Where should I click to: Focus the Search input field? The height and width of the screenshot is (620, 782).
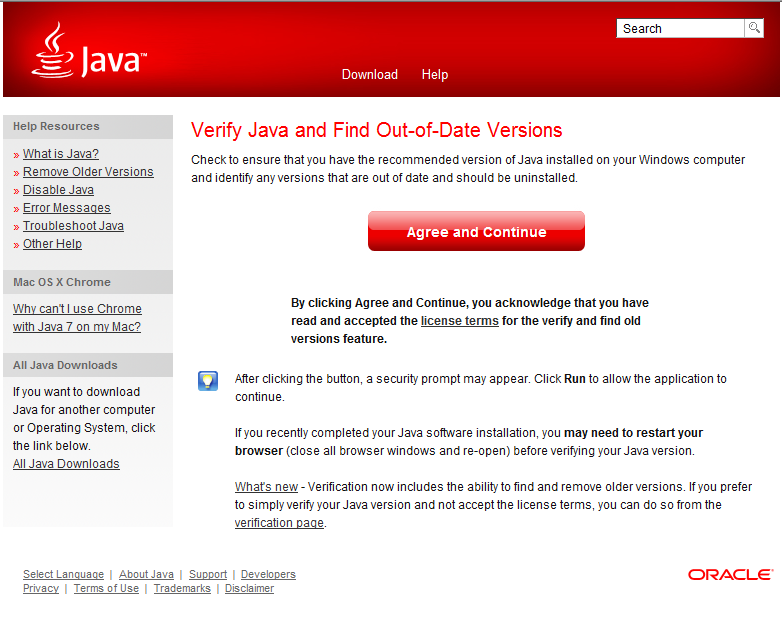pyautogui.click(x=680, y=28)
